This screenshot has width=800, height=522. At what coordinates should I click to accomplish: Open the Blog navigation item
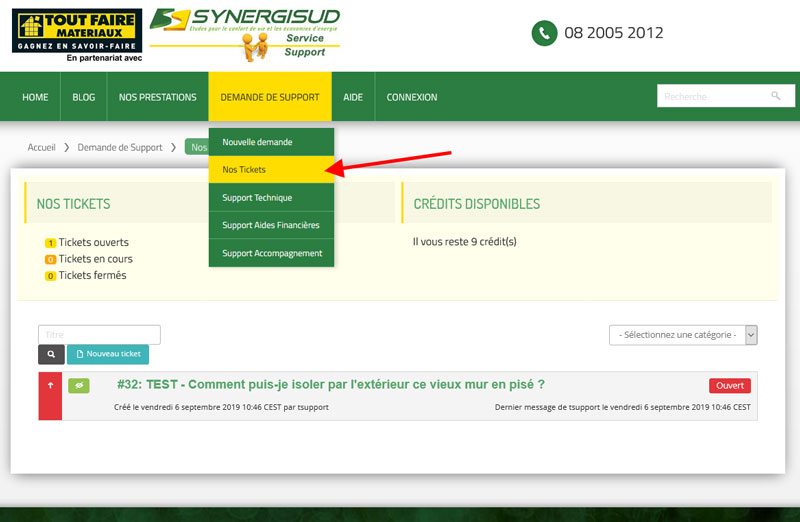(84, 97)
